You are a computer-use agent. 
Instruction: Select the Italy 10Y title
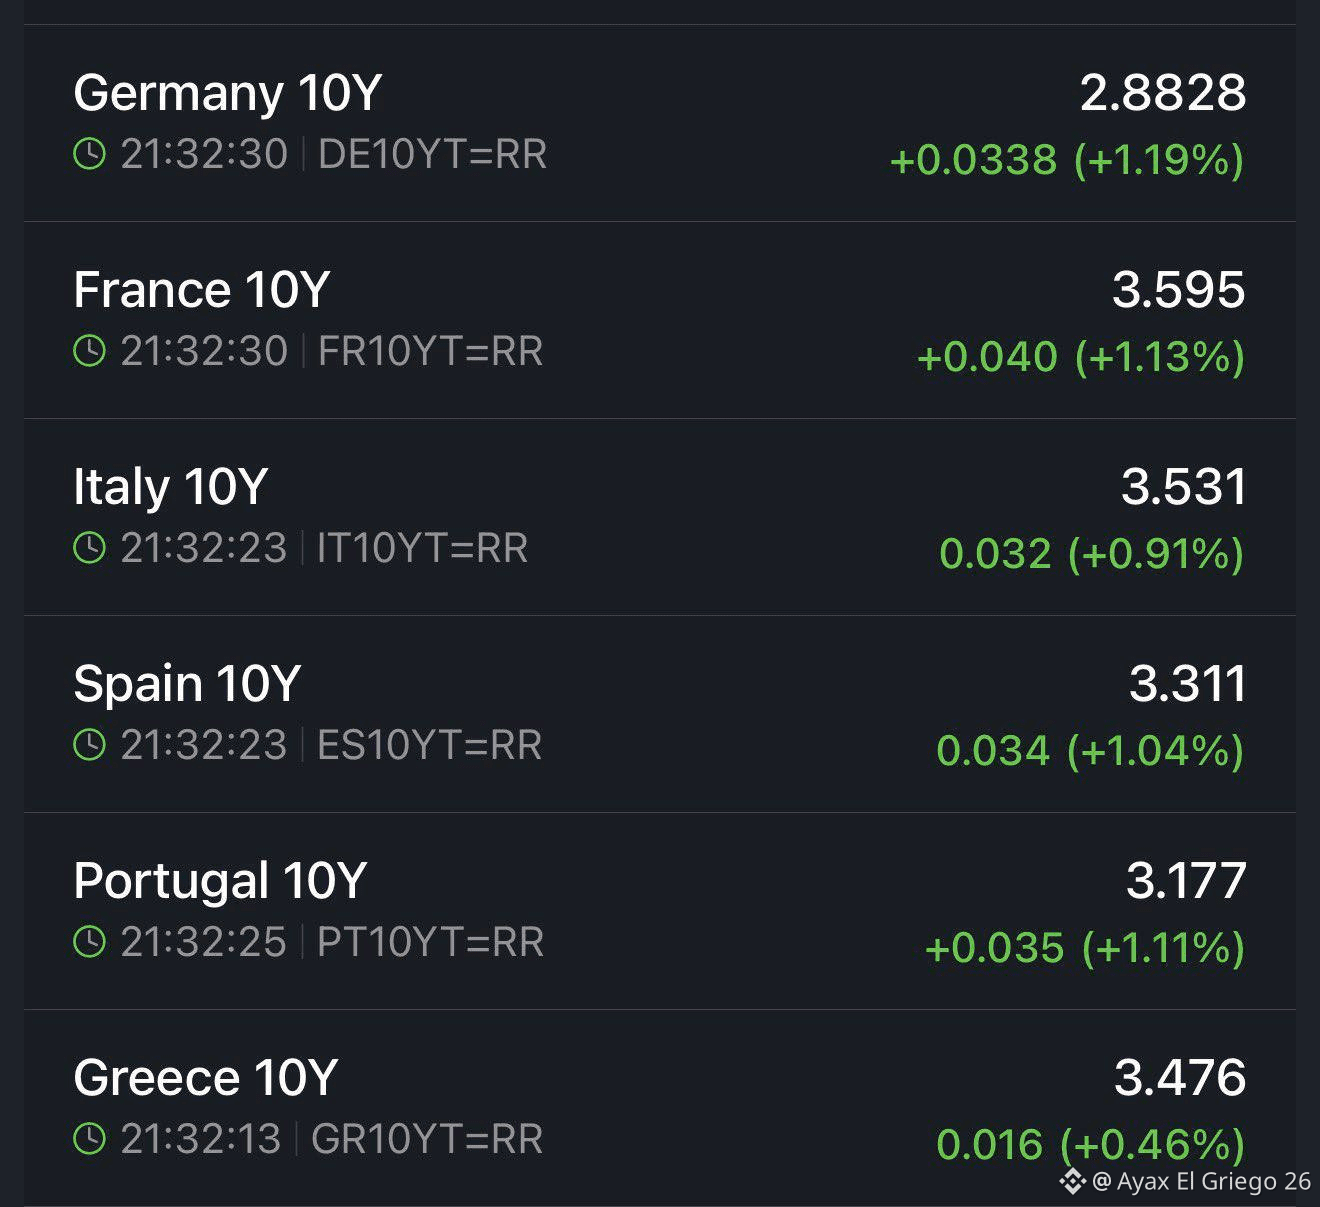click(x=171, y=487)
